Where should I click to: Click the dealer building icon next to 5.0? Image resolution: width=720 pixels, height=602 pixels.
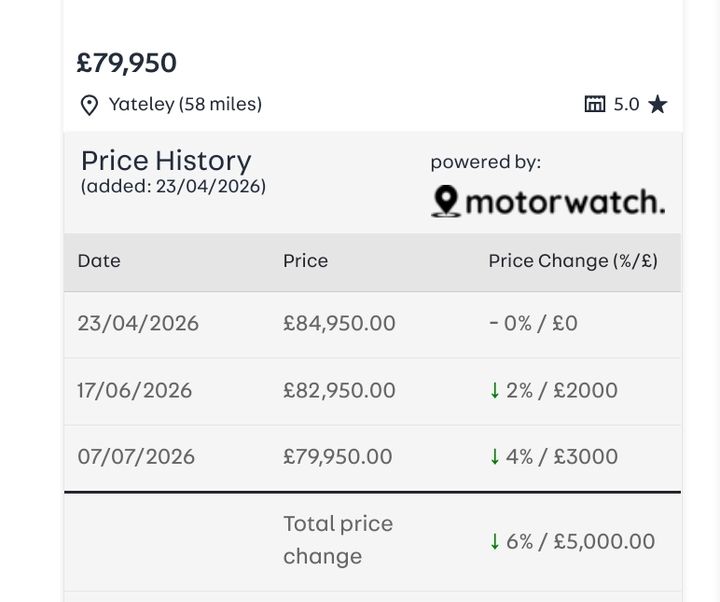(595, 104)
